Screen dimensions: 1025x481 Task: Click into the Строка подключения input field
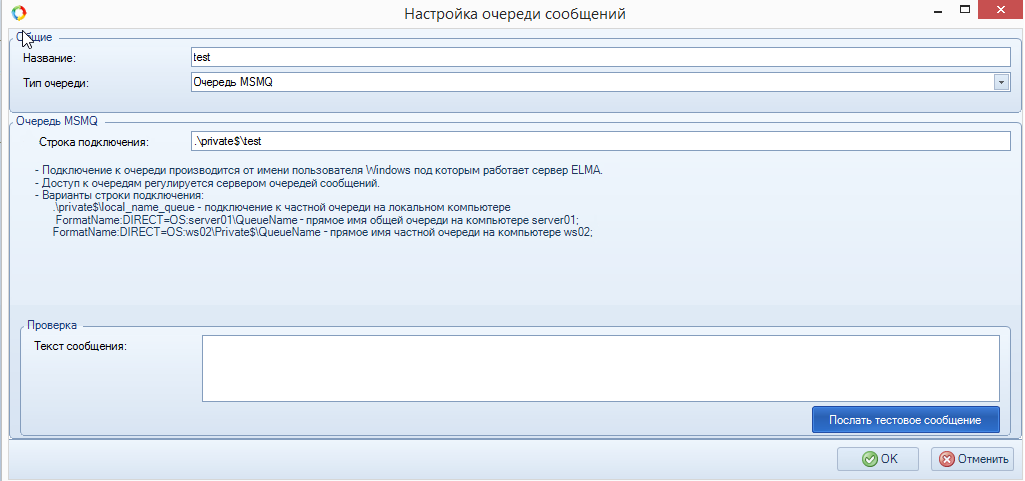tap(600, 141)
